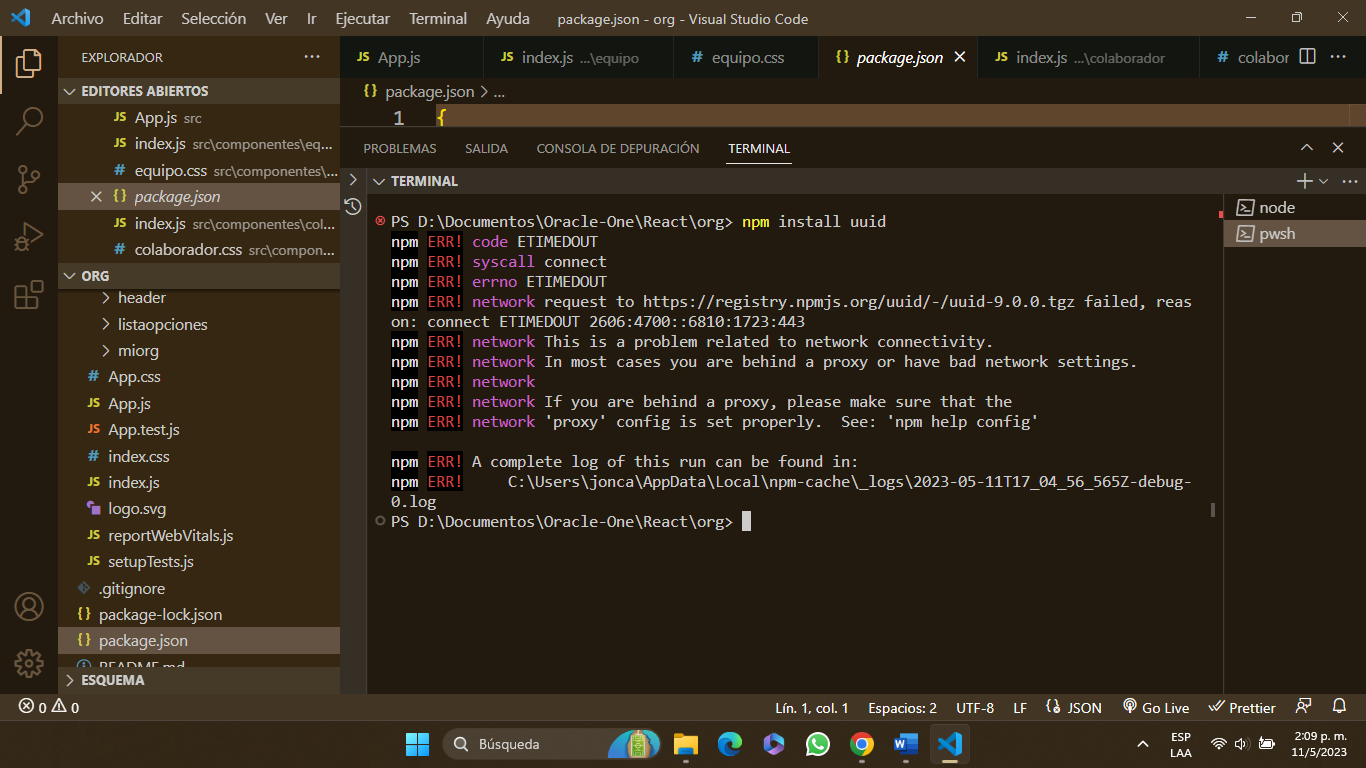Open terminal panel more actions ellipsis
Screen dimensions: 1366x768
(x=1349, y=181)
